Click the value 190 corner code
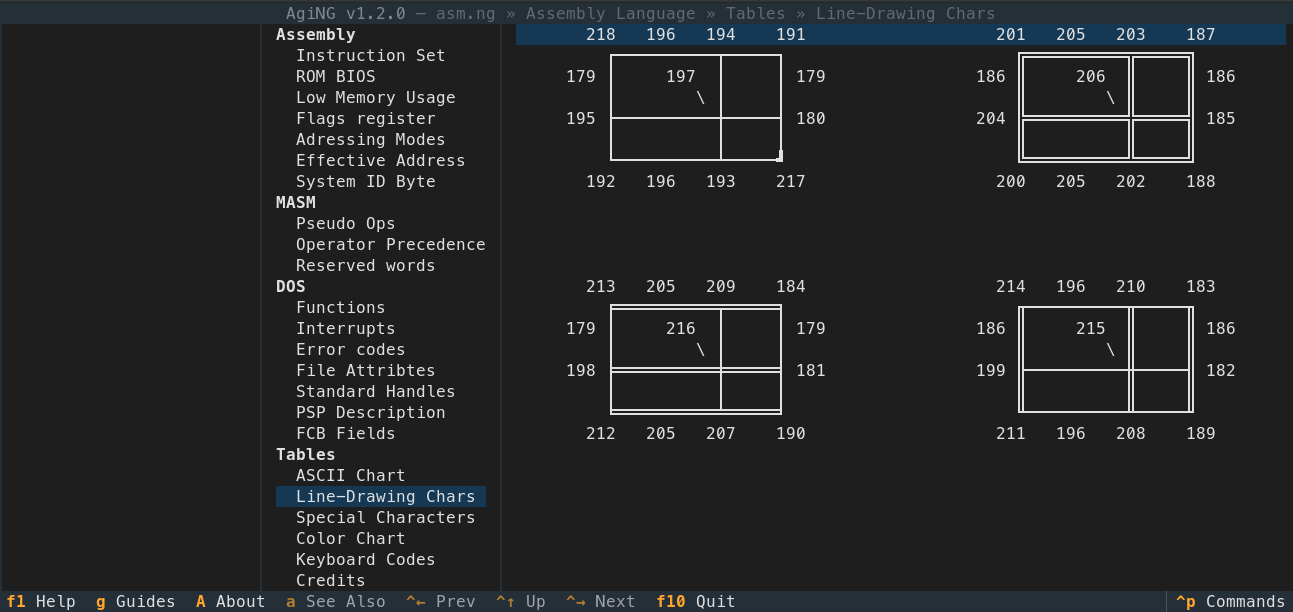The image size is (1293, 612). pyautogui.click(x=791, y=434)
